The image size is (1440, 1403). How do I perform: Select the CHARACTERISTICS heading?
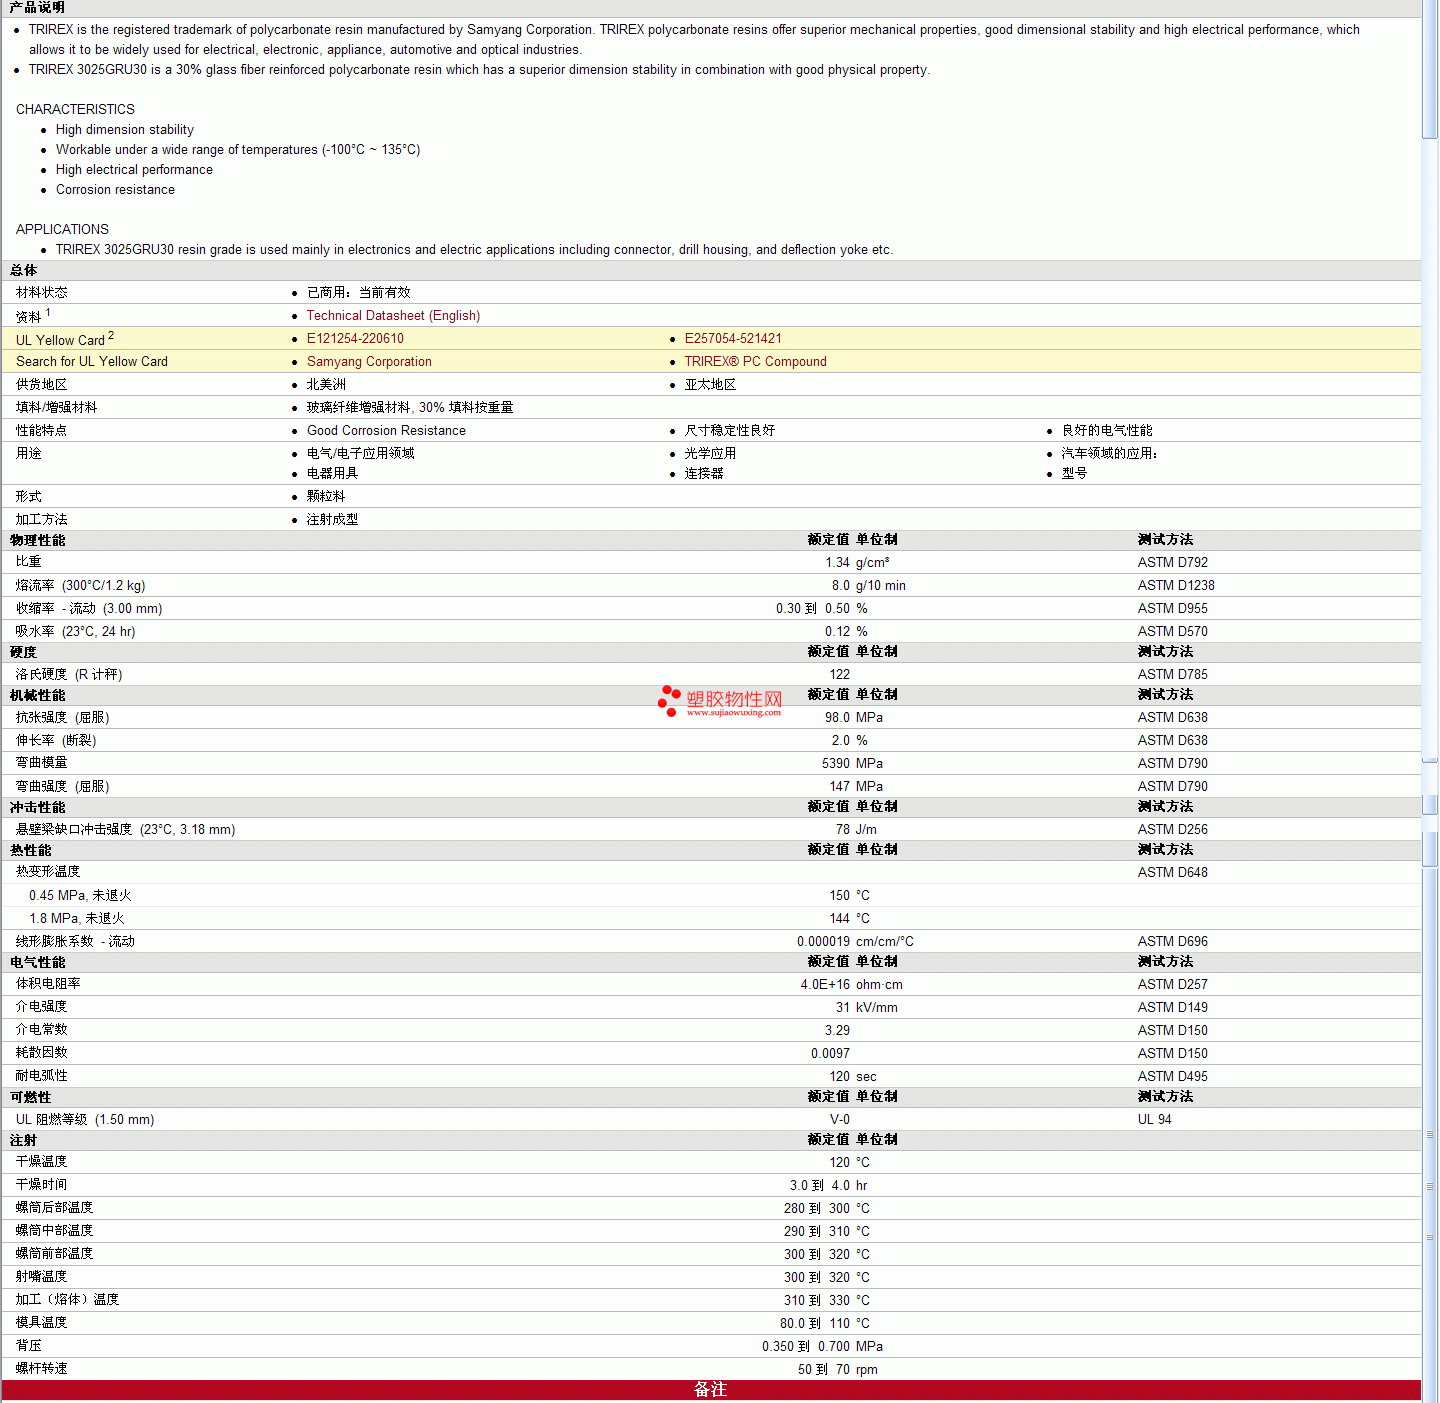pos(75,110)
